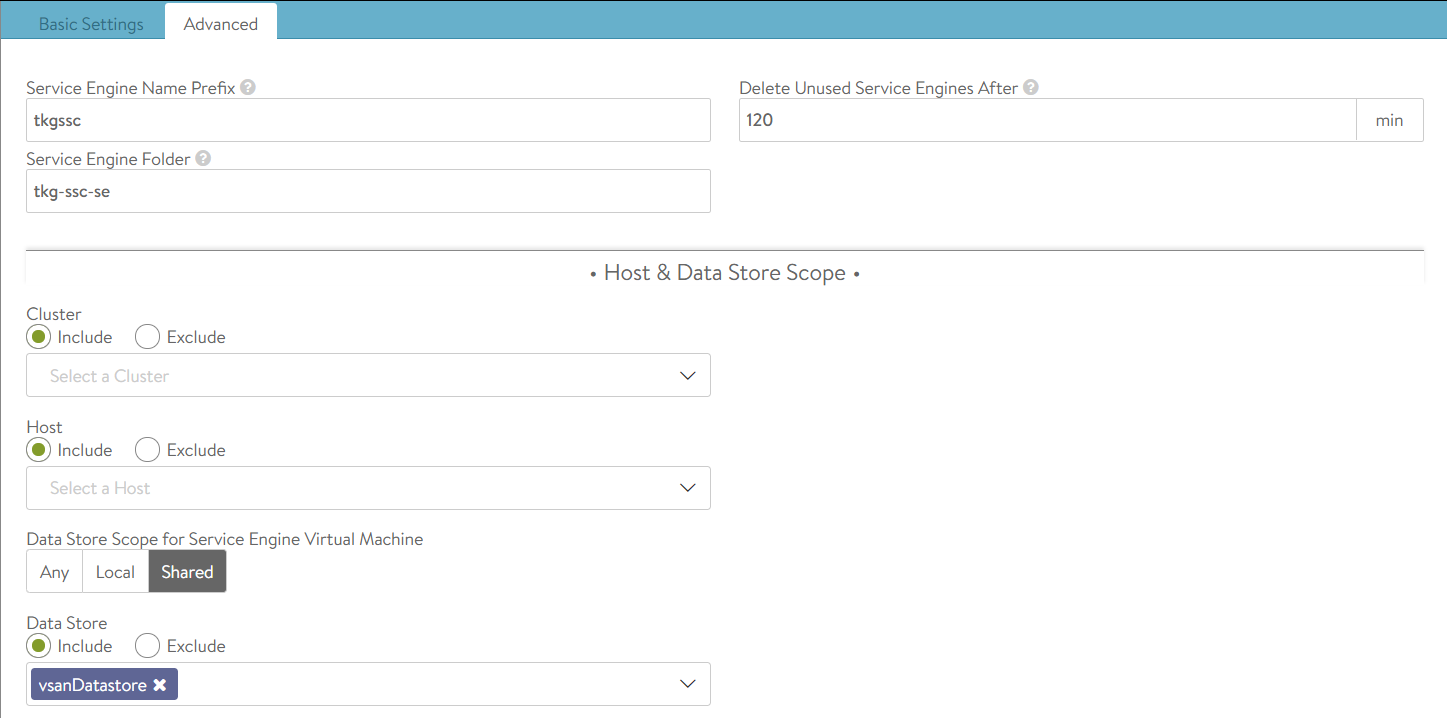
Task: Choose Include option for Data Store
Action: click(40, 646)
